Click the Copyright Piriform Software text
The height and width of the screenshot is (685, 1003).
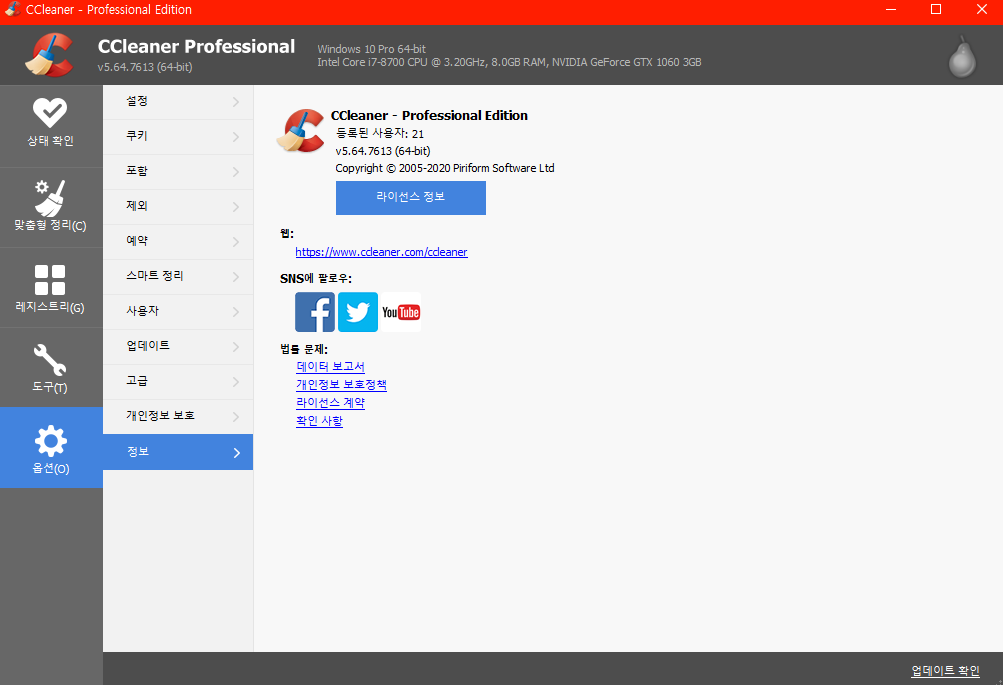[445, 168]
